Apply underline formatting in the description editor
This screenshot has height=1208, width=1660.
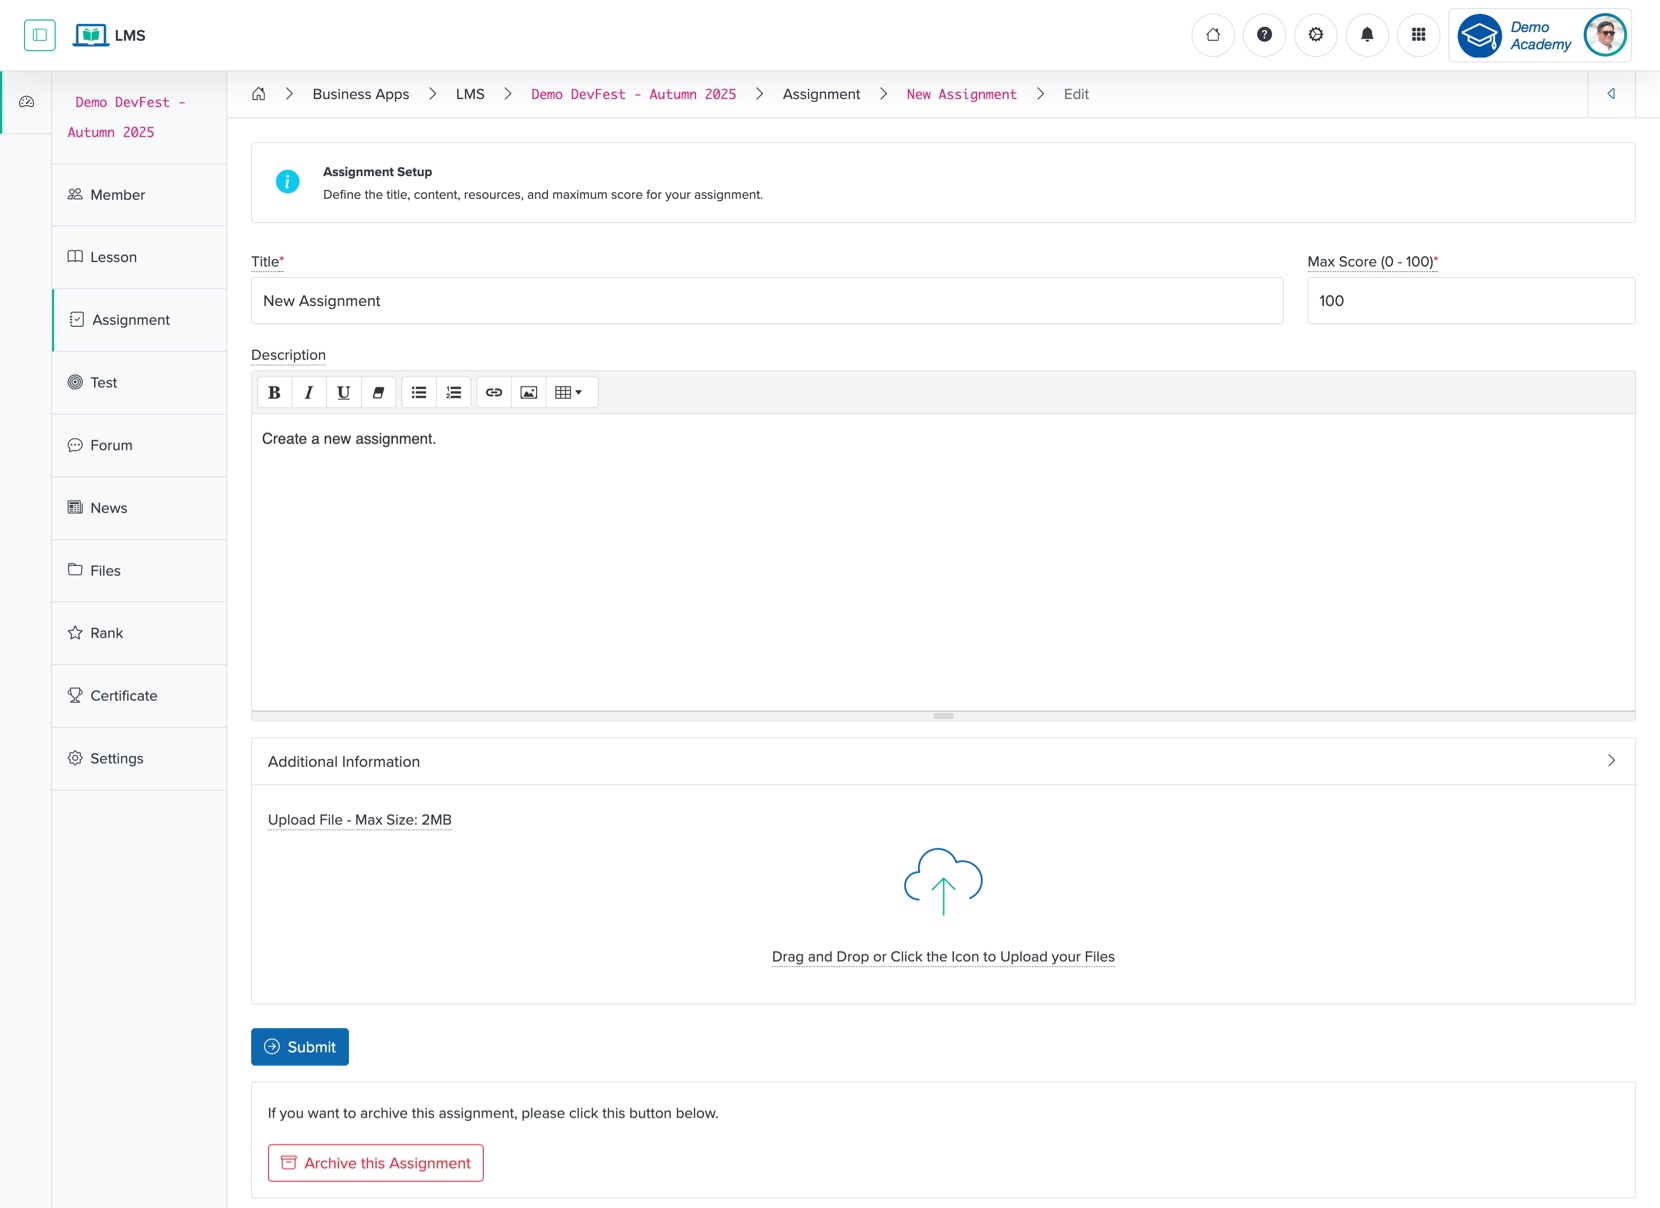coord(343,392)
